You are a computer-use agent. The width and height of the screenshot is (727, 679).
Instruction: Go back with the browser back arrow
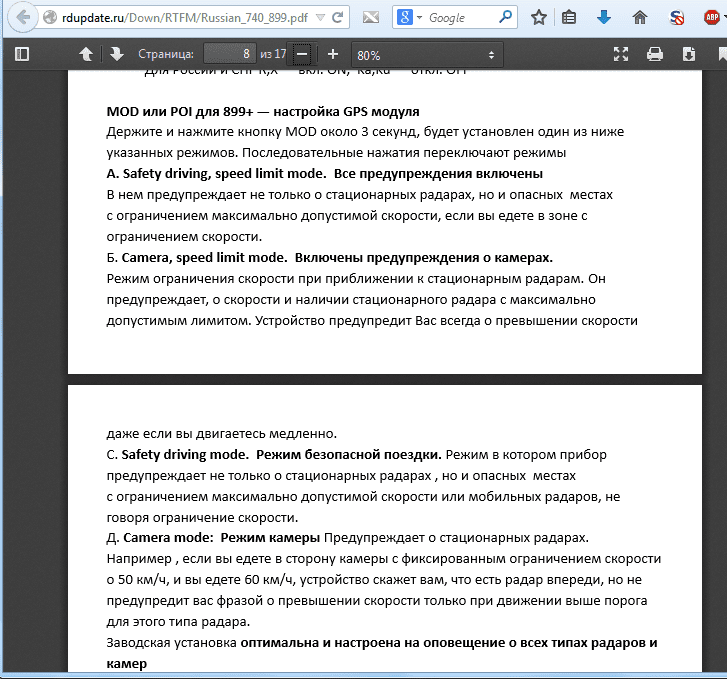pos(22,18)
